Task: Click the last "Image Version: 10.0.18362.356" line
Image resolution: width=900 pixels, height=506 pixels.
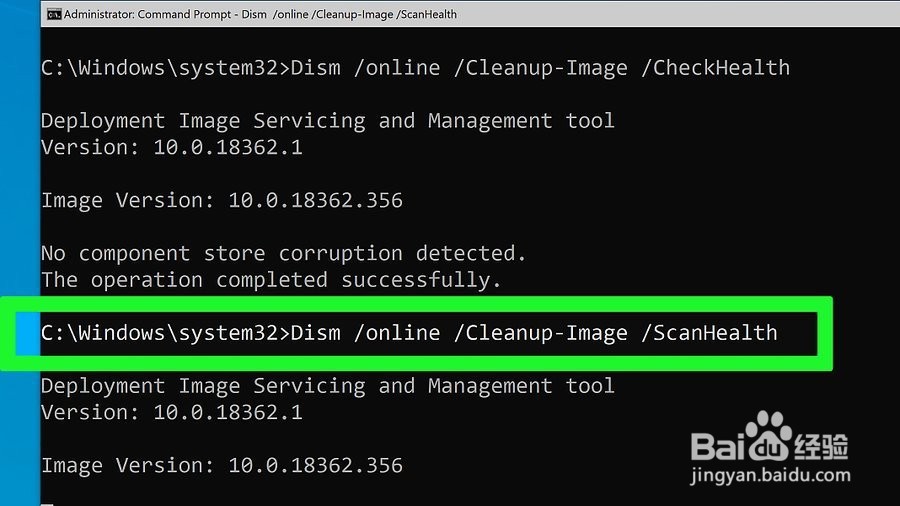Action: pos(222,465)
